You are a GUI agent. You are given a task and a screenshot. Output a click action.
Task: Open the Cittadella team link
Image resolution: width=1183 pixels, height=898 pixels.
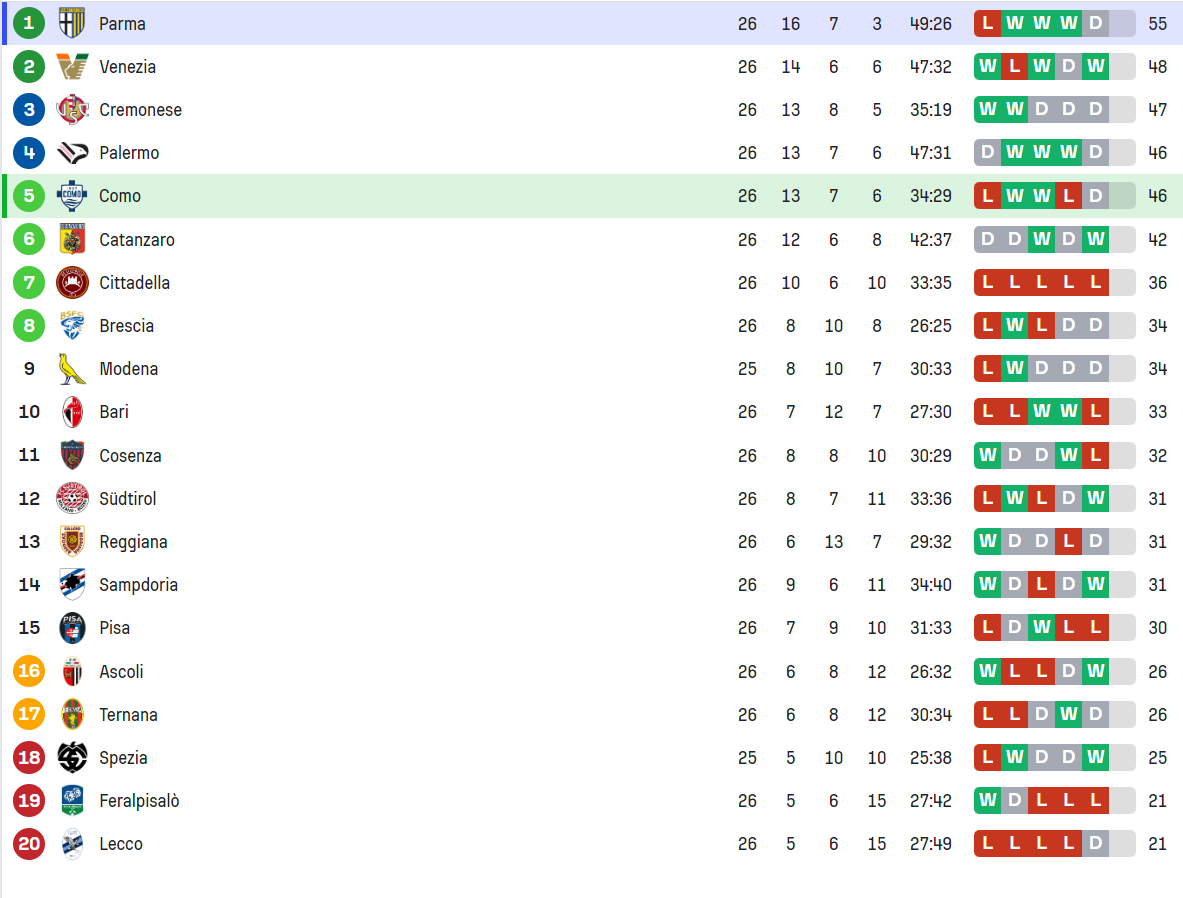[x=134, y=283]
